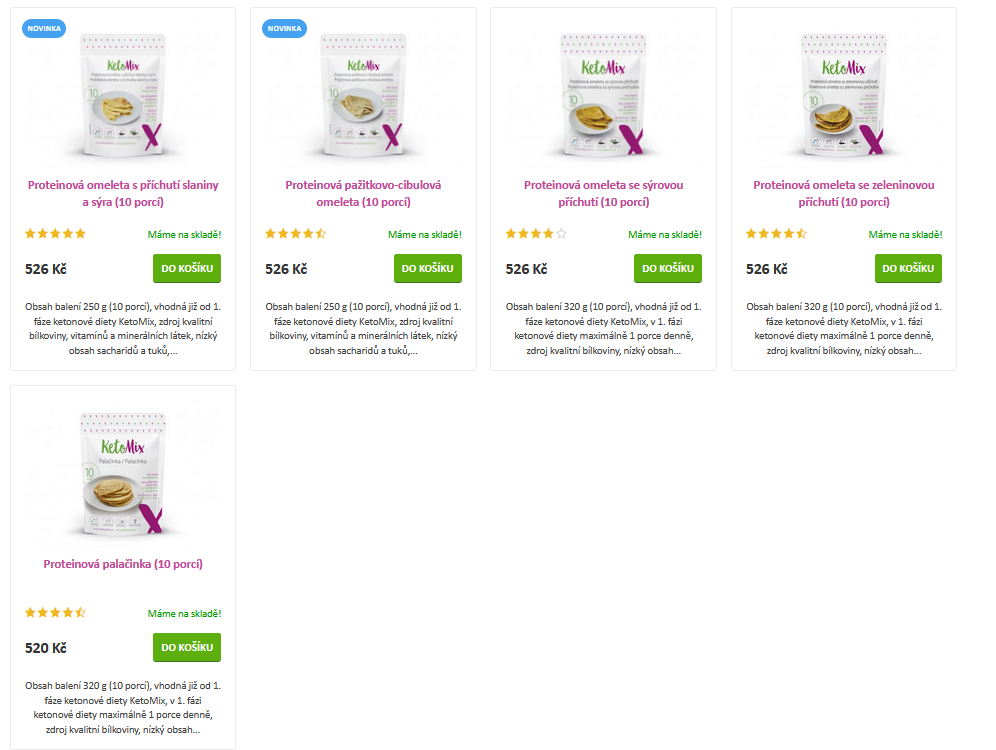996x750 pixels.
Task: Open the sýrová příchuť omelette product image
Action: (x=603, y=95)
